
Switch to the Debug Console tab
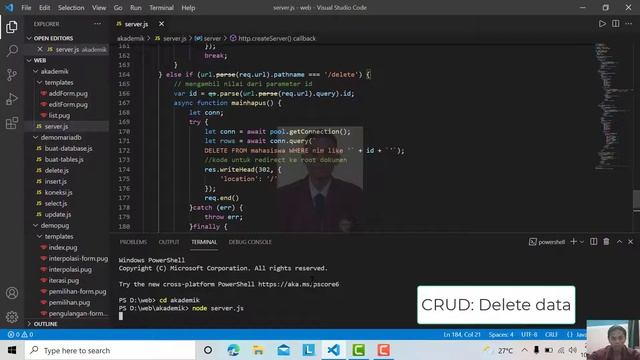250,242
